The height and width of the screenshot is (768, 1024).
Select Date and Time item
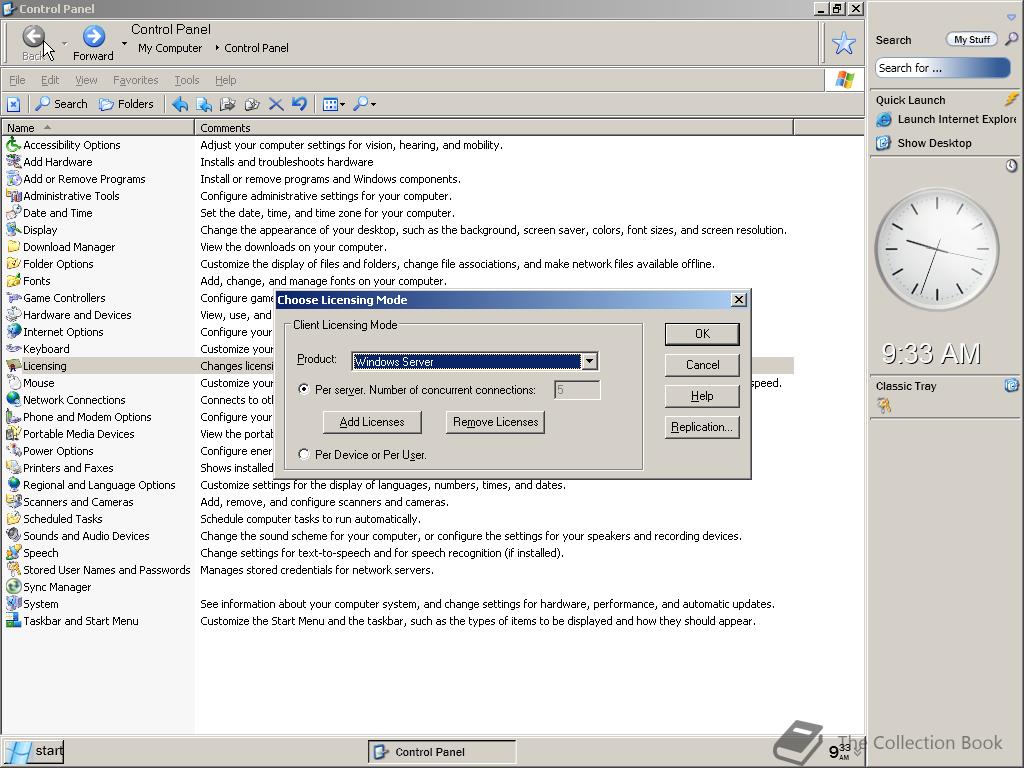57,213
